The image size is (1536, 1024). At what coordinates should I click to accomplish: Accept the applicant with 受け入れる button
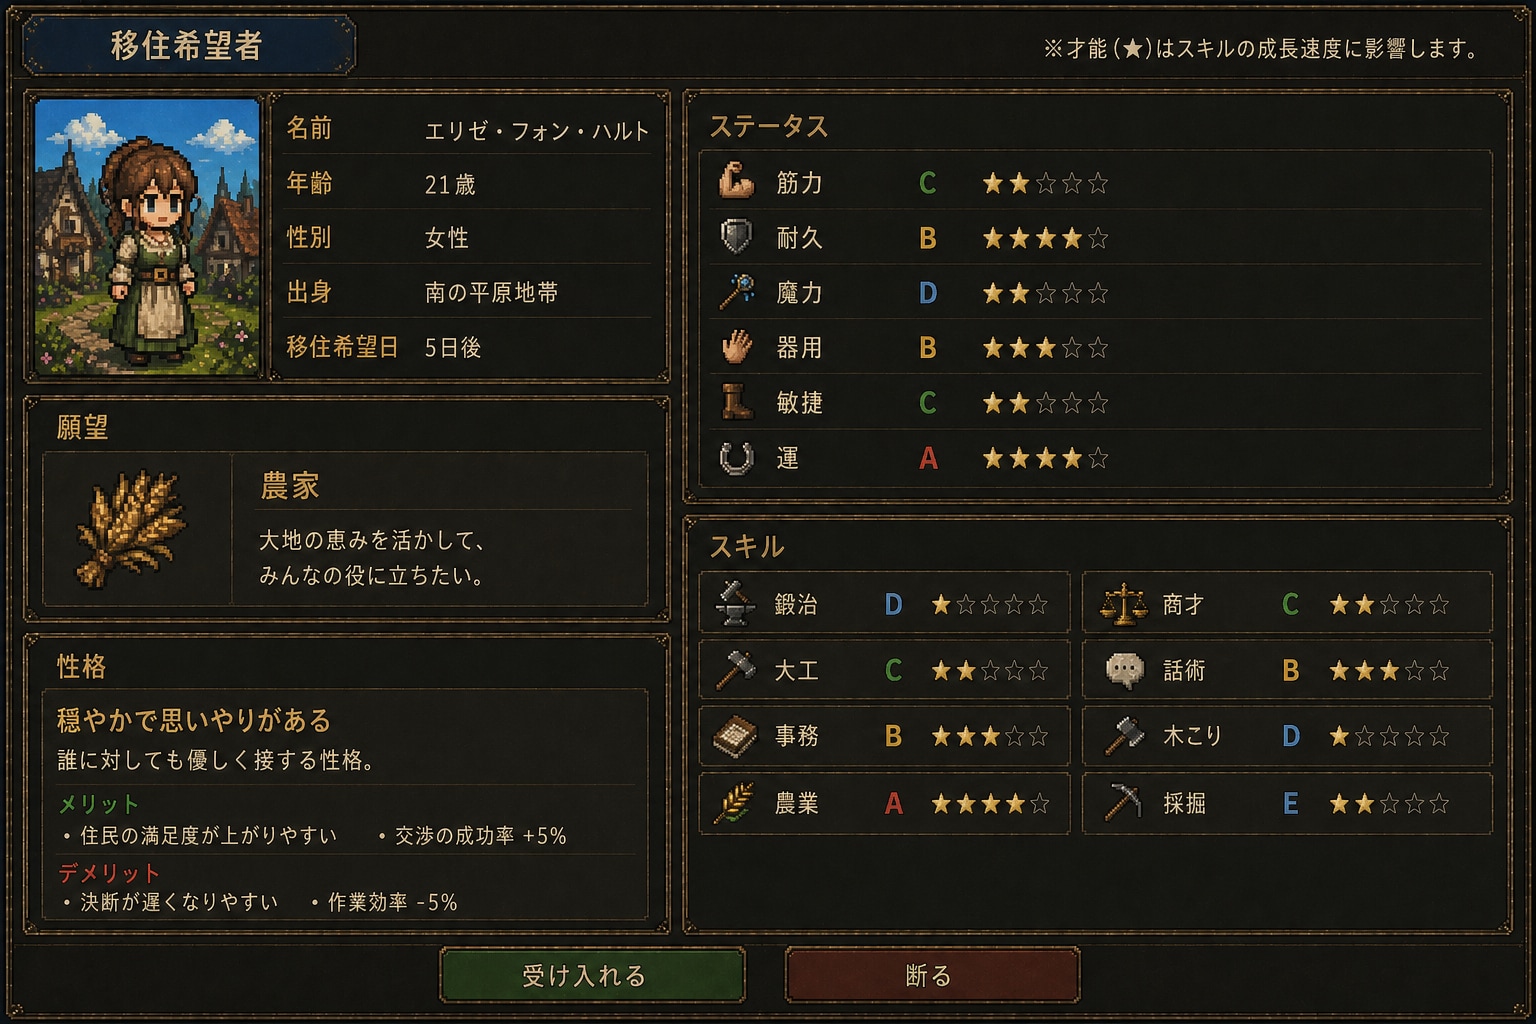click(592, 975)
